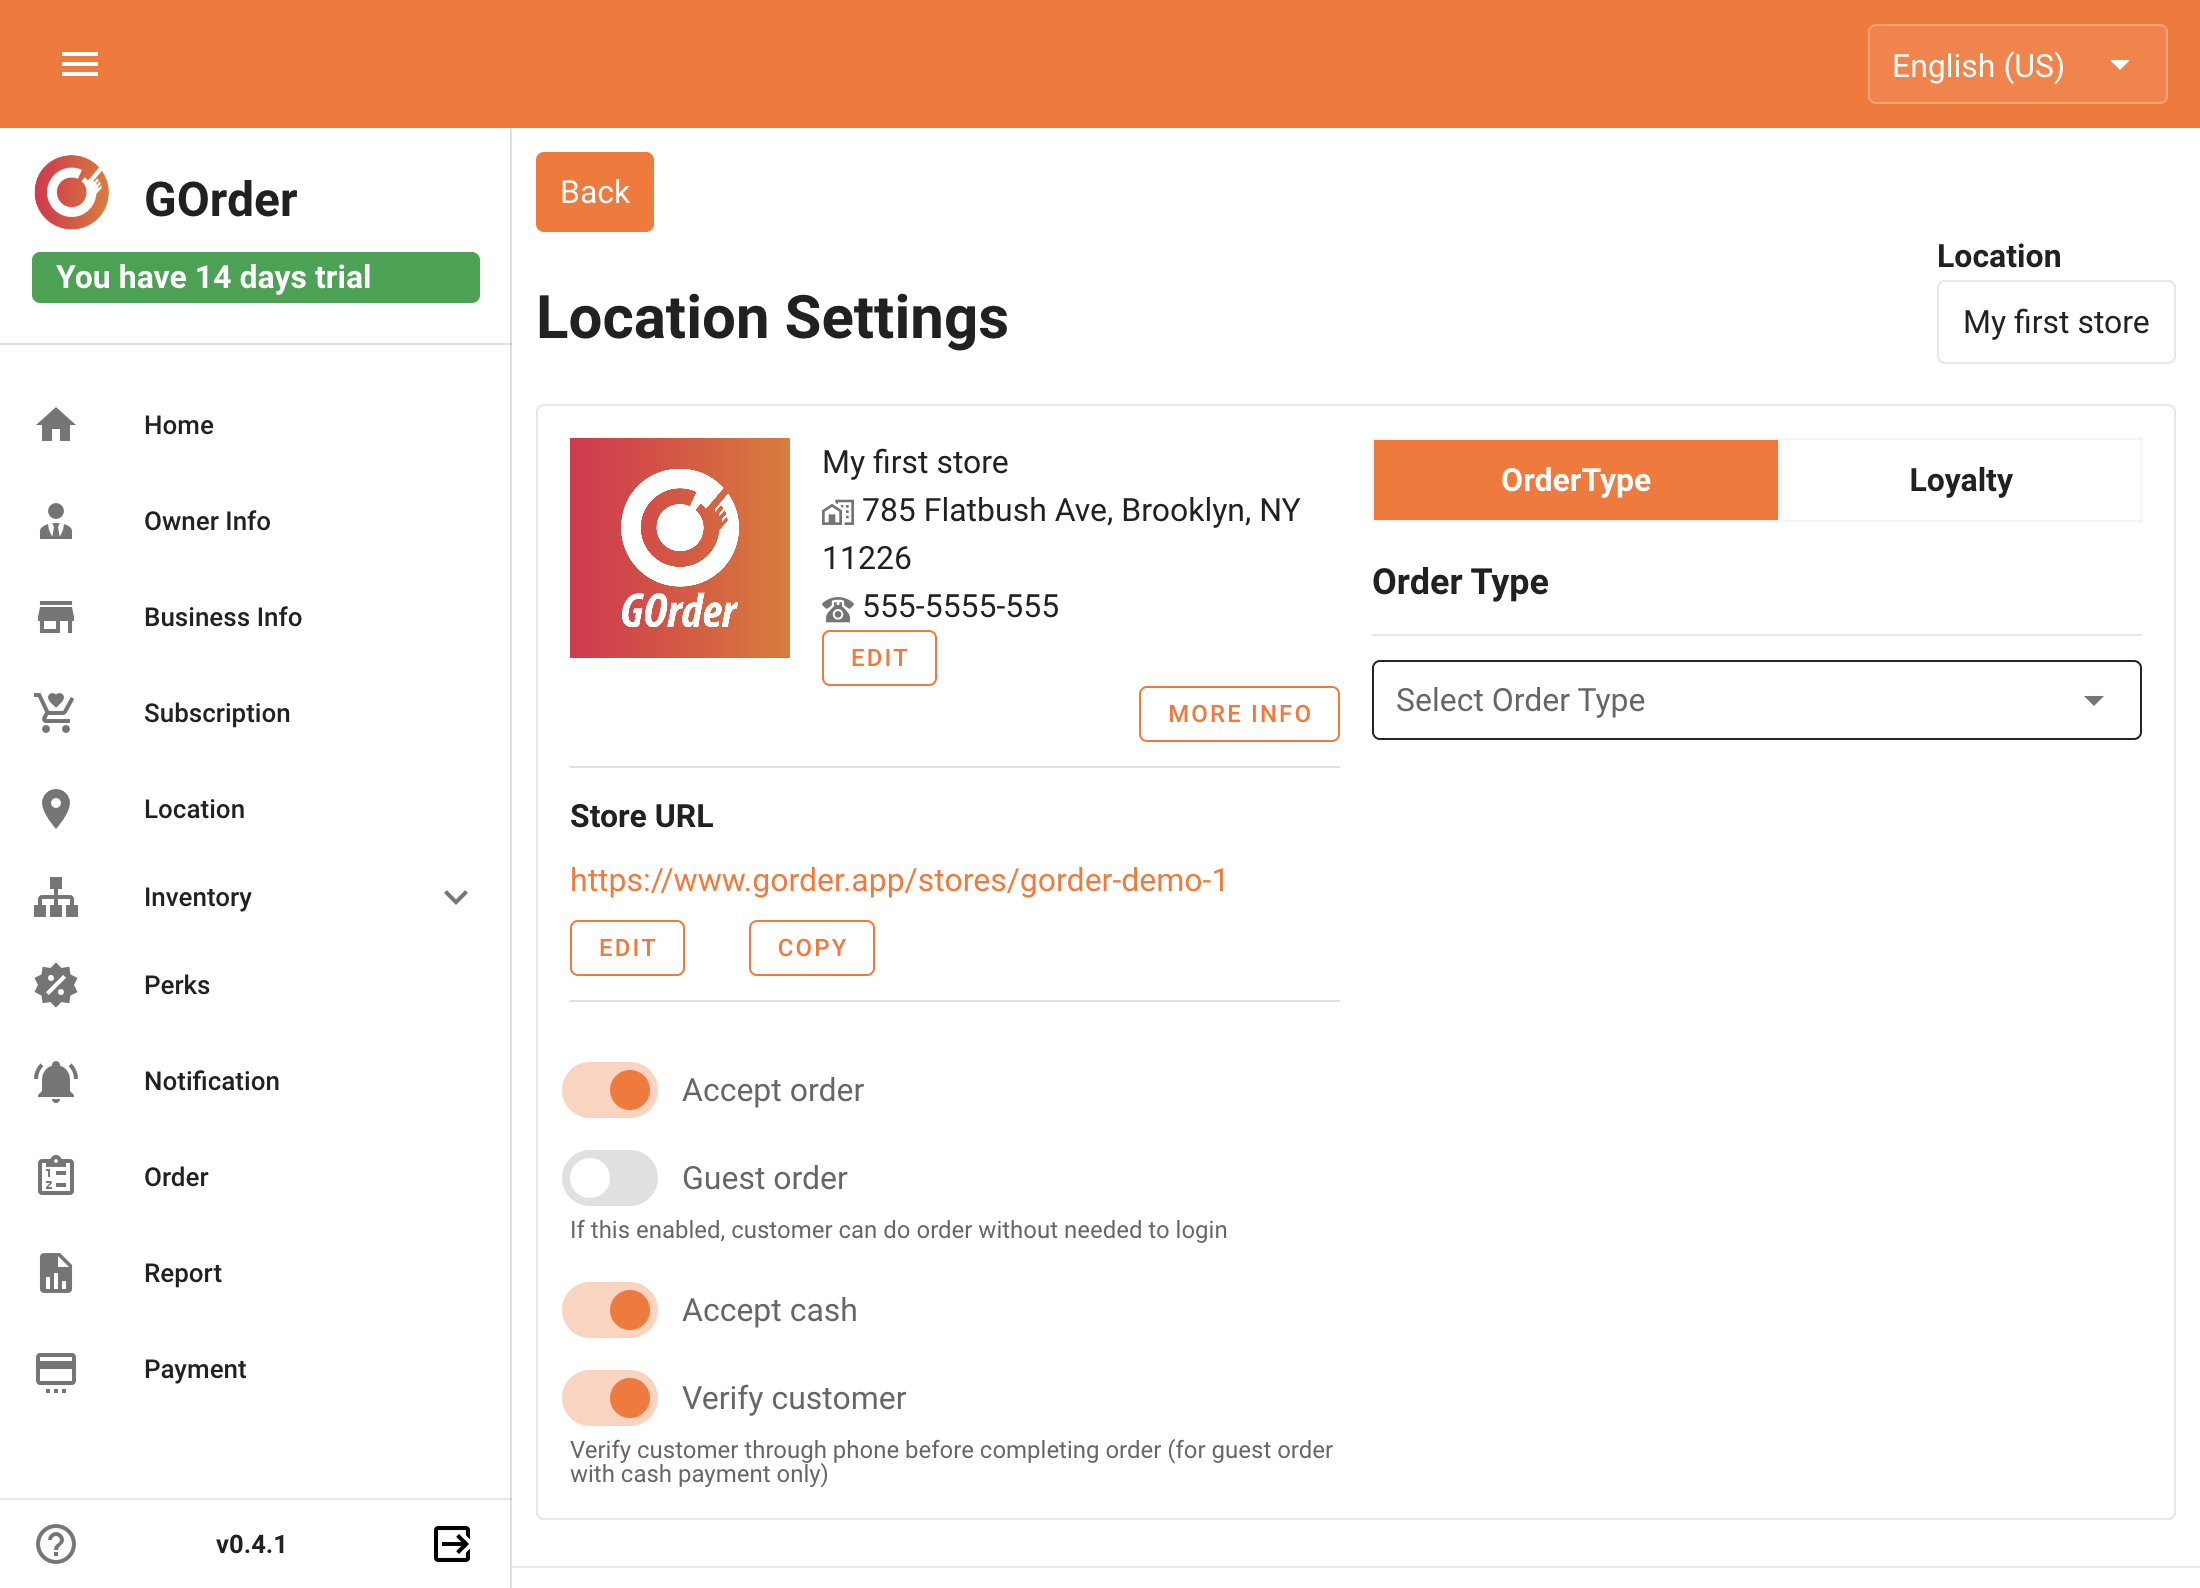
Task: Click the Home house icon
Action: coord(56,425)
